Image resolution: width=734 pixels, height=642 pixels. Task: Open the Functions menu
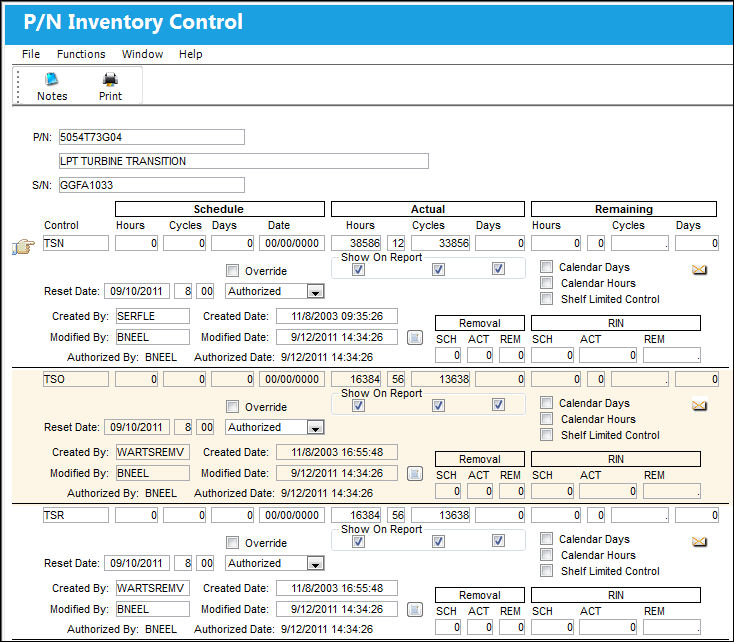(81, 54)
